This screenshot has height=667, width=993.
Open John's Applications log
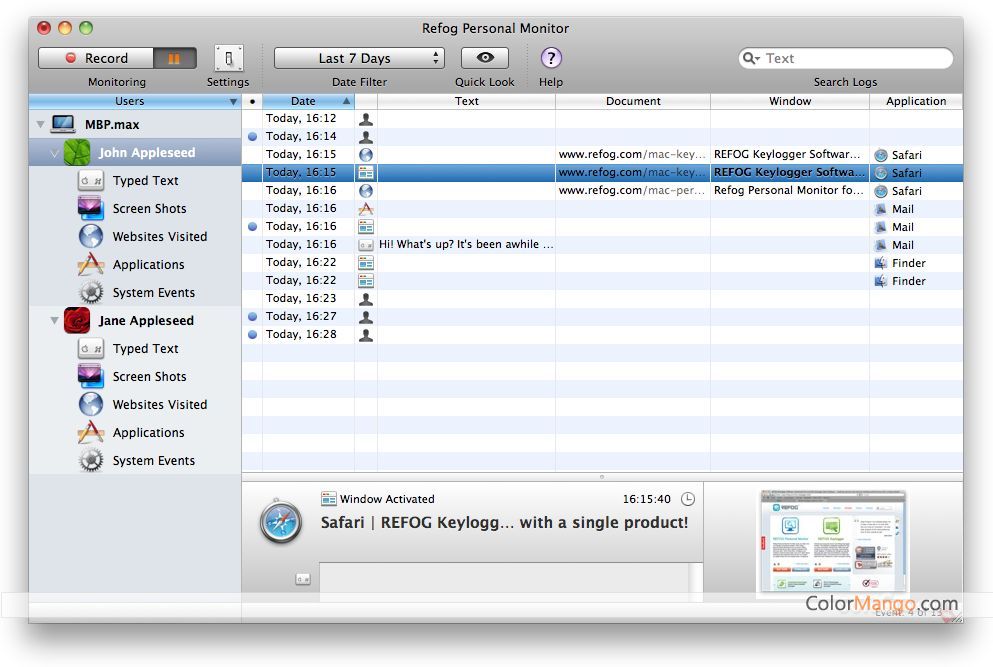(148, 265)
